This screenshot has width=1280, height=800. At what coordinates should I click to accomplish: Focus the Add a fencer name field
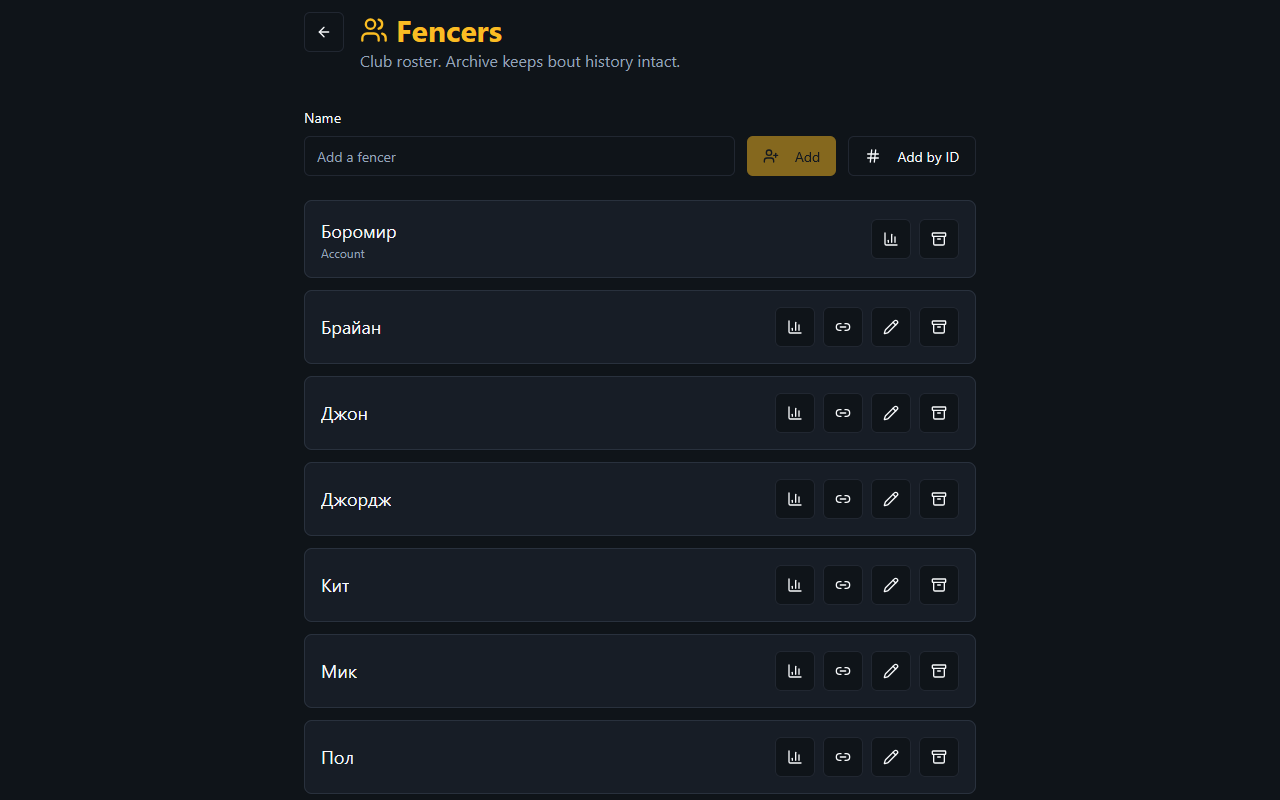click(519, 156)
